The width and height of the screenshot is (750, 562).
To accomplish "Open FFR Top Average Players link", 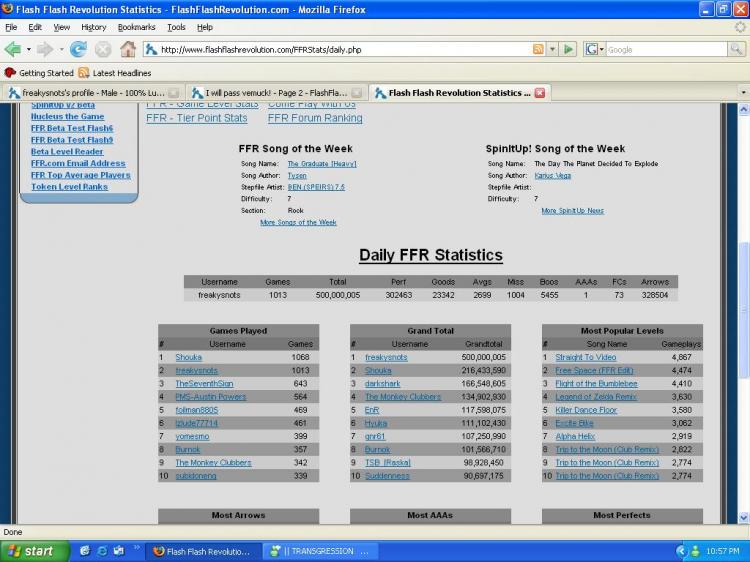I will [x=80, y=175].
